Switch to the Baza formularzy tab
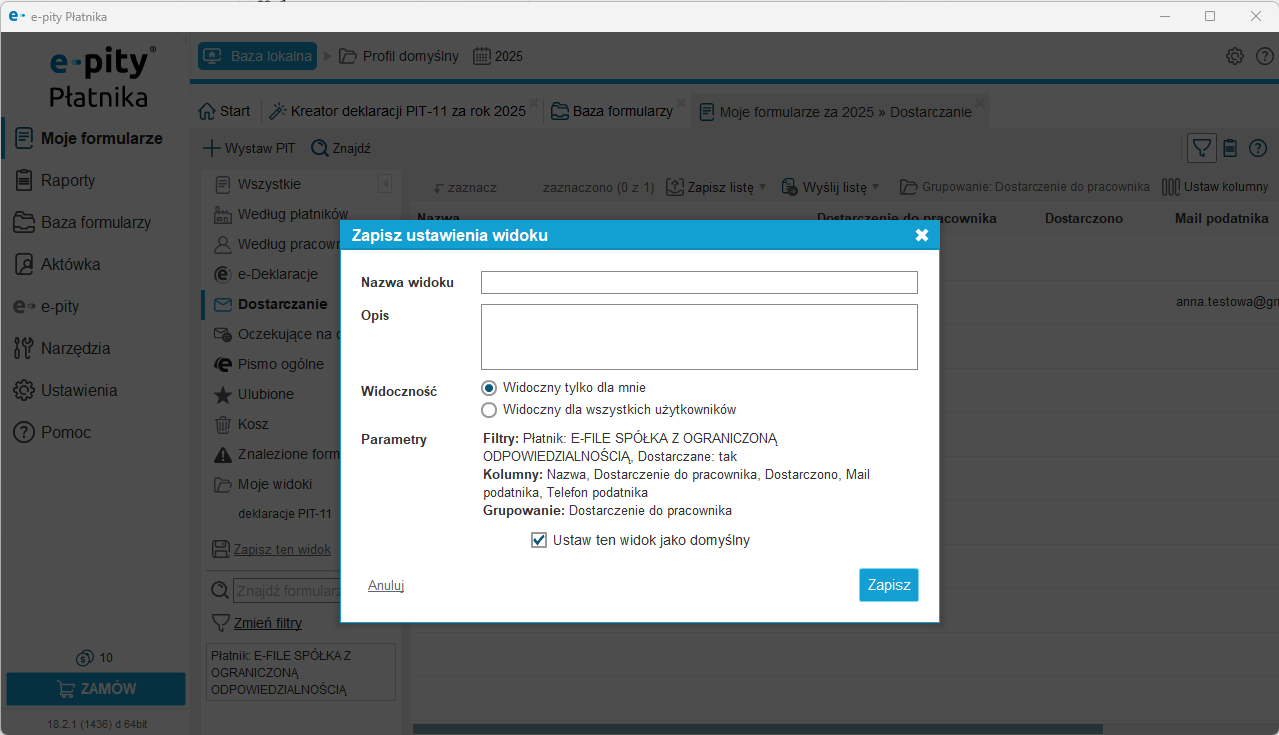The width and height of the screenshot is (1279, 735). click(612, 111)
